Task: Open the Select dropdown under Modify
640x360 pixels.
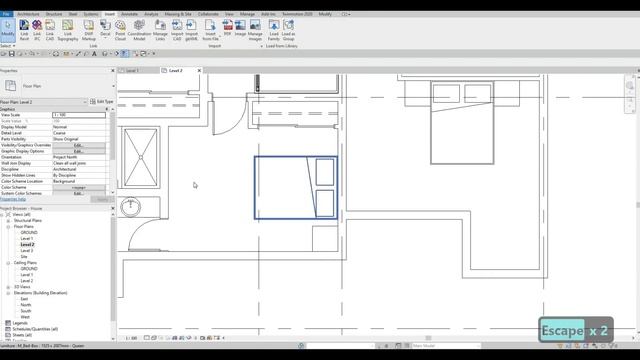Action: click(x=8, y=46)
